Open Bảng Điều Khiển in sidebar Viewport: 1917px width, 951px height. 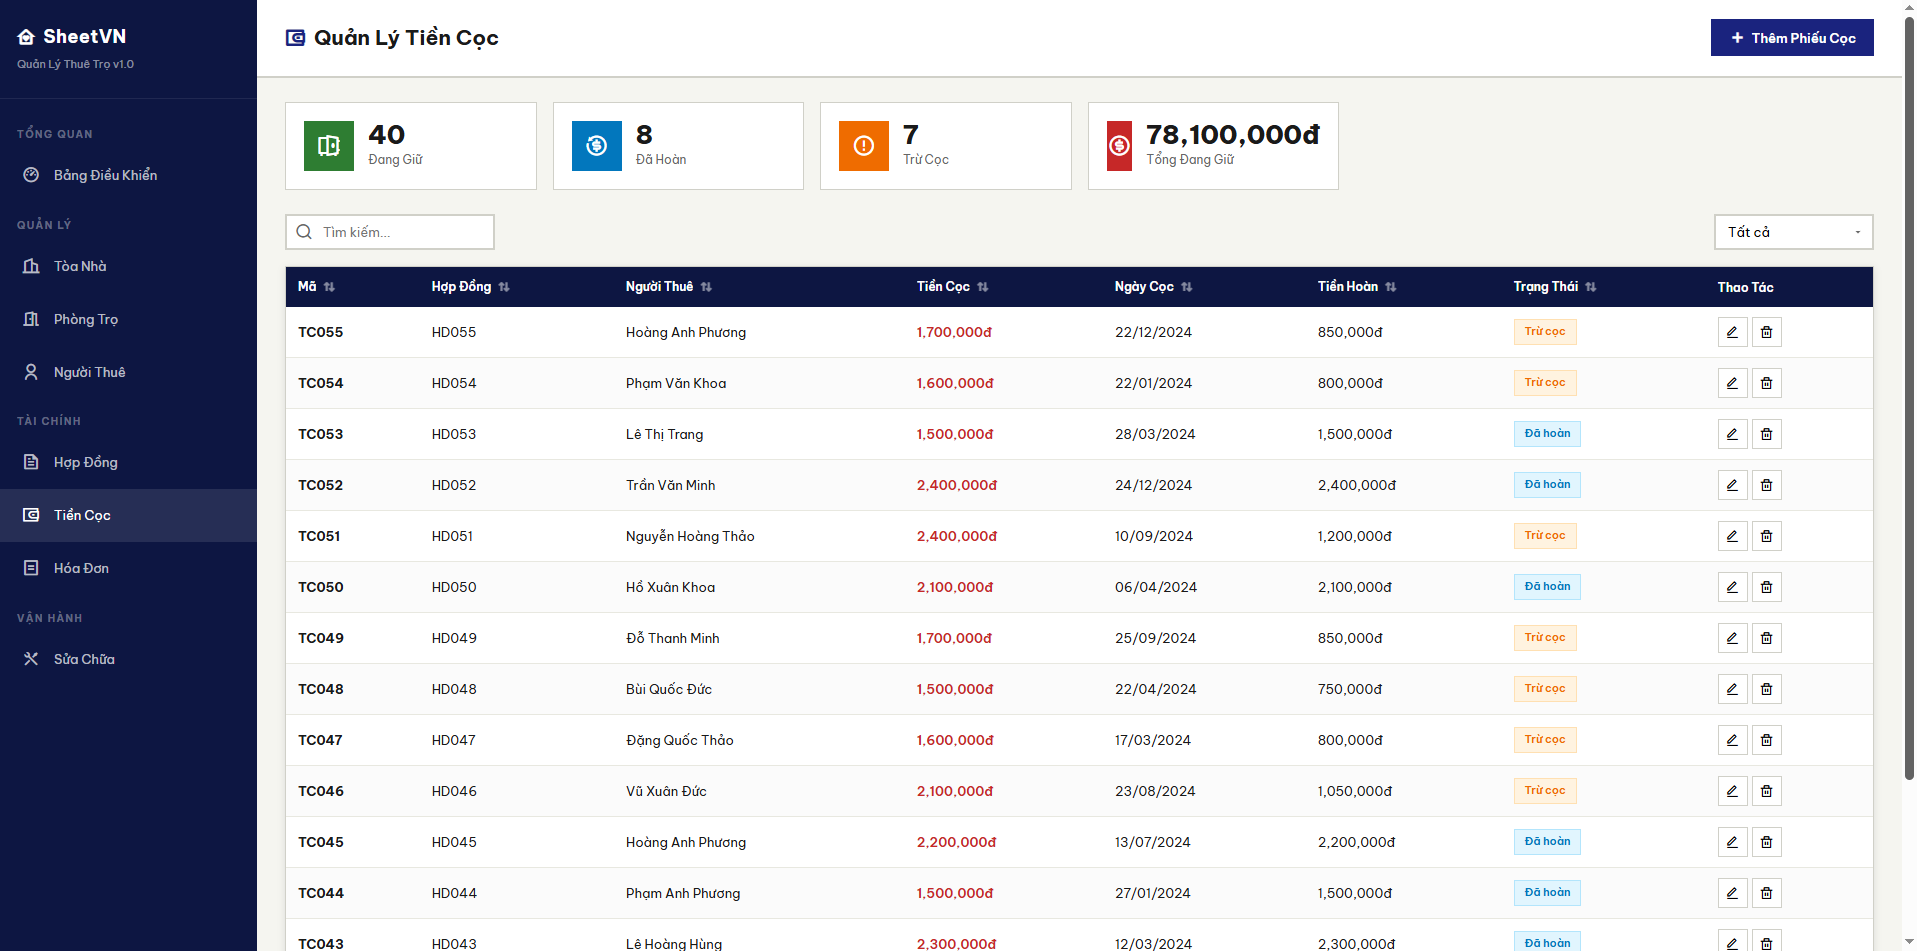click(128, 175)
